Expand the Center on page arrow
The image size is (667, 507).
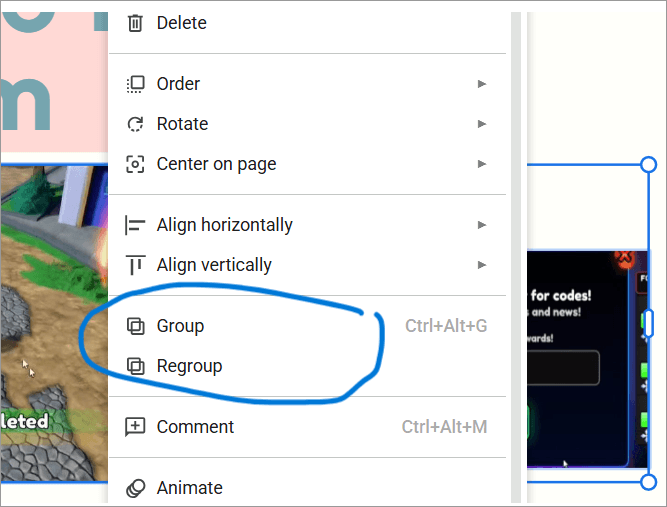(482, 164)
